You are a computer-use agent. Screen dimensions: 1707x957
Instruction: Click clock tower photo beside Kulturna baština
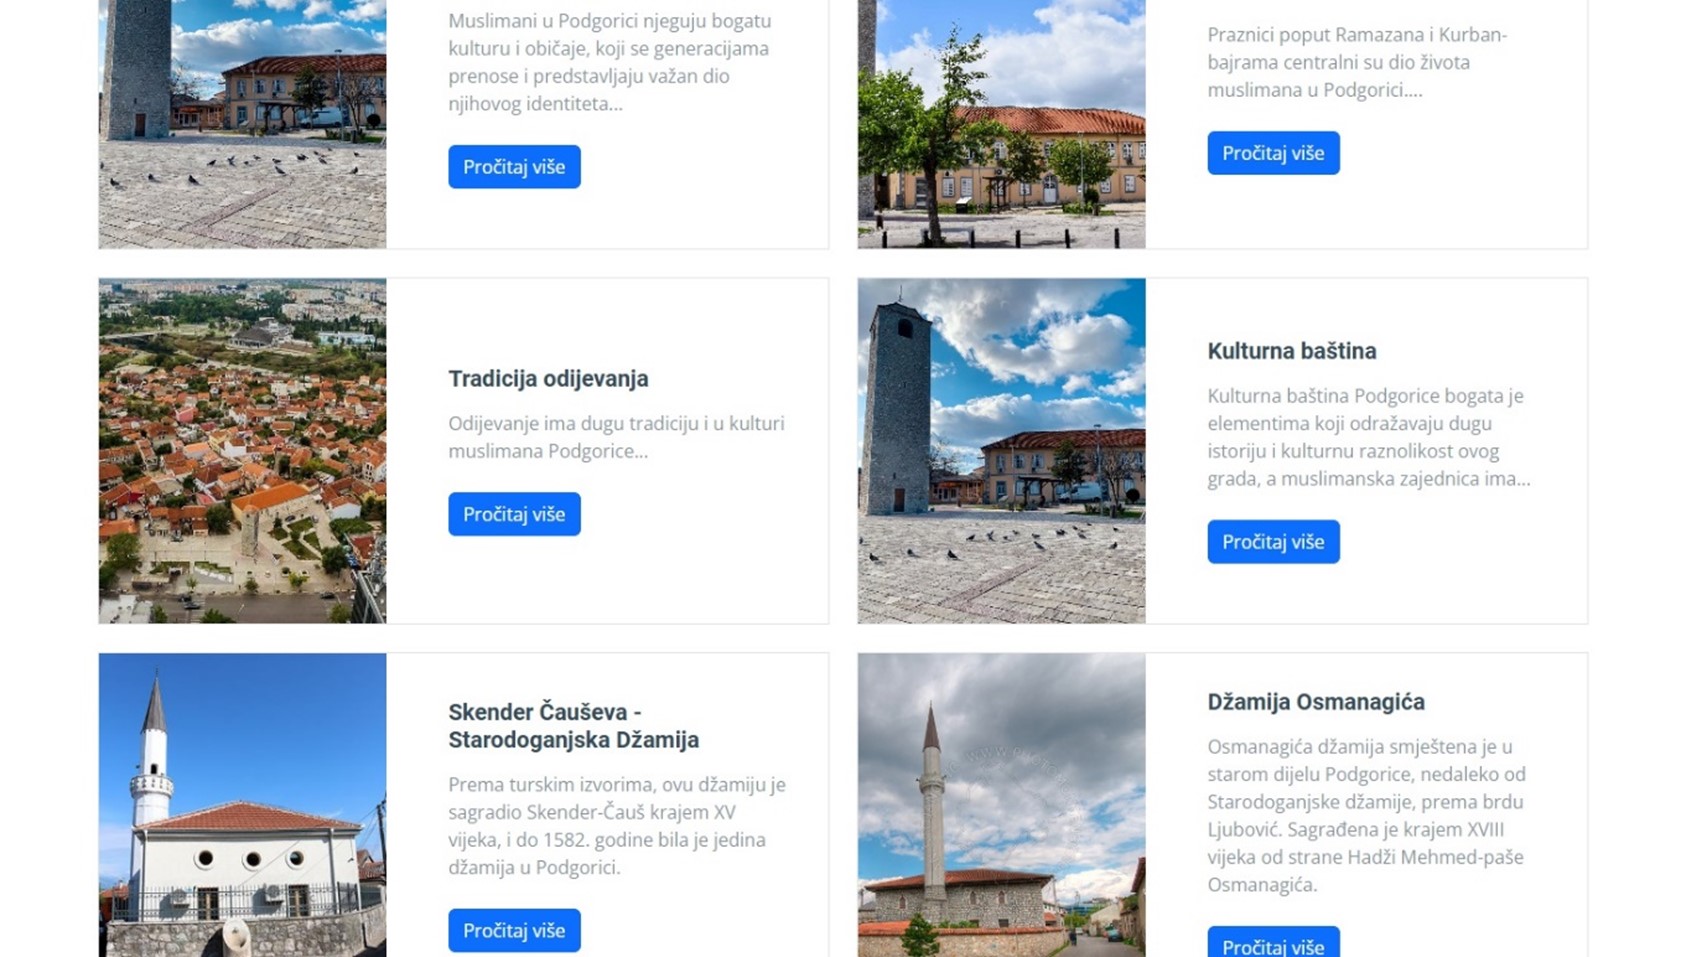[x=1001, y=451]
